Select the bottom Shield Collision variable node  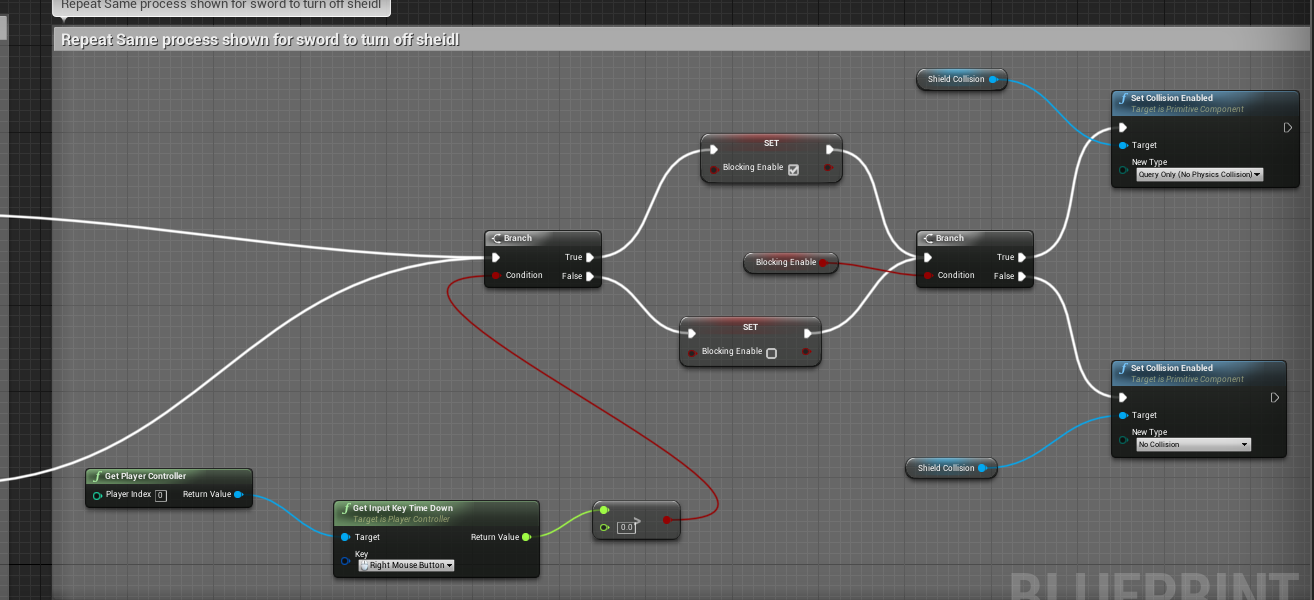pyautogui.click(x=944, y=468)
